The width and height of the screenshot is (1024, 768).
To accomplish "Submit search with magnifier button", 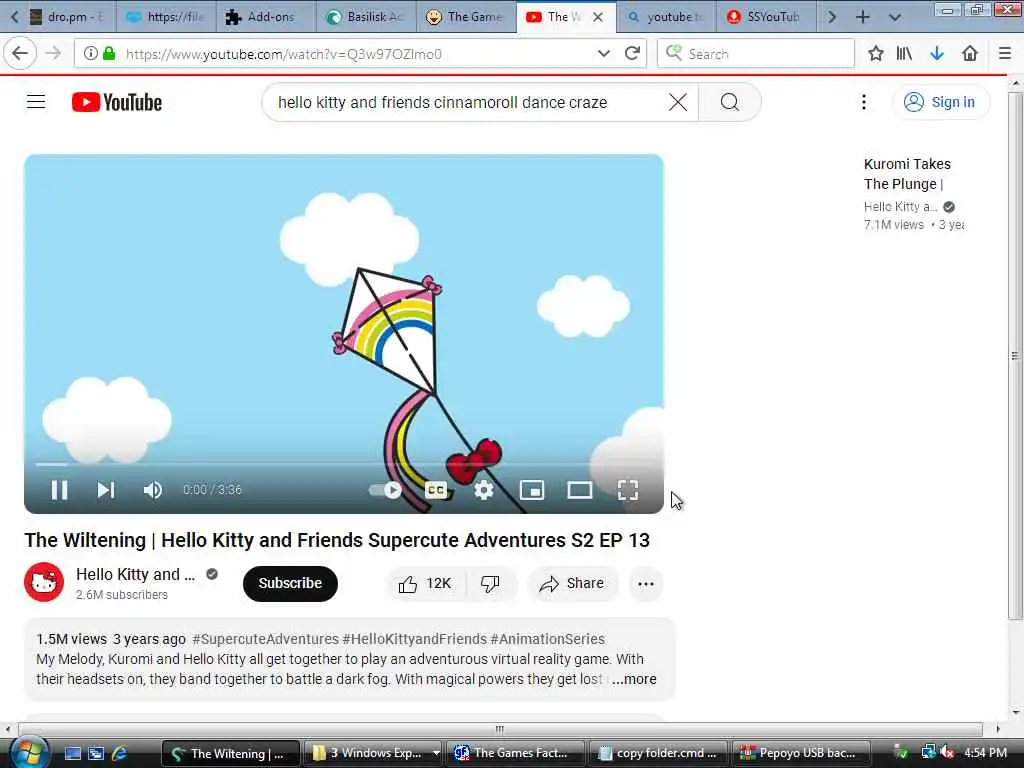I will click(x=729, y=102).
